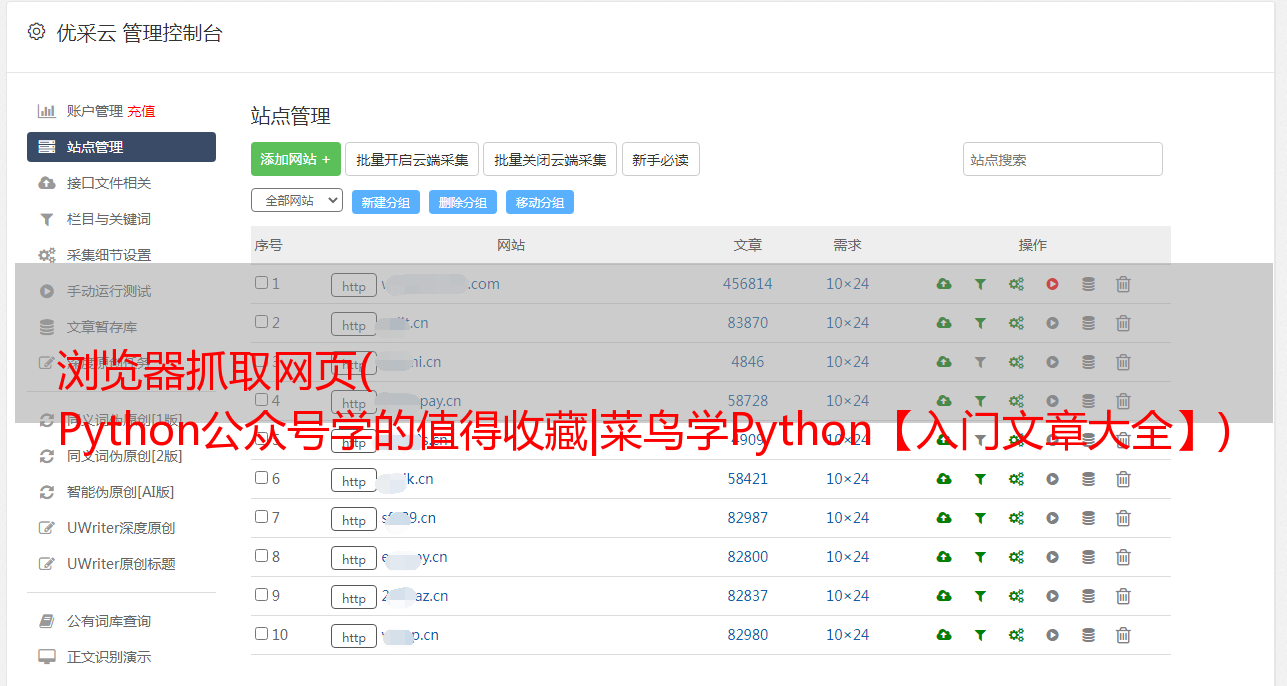The image size is (1287, 686).
Task: Click the trash icon in row 2
Action: (1123, 323)
